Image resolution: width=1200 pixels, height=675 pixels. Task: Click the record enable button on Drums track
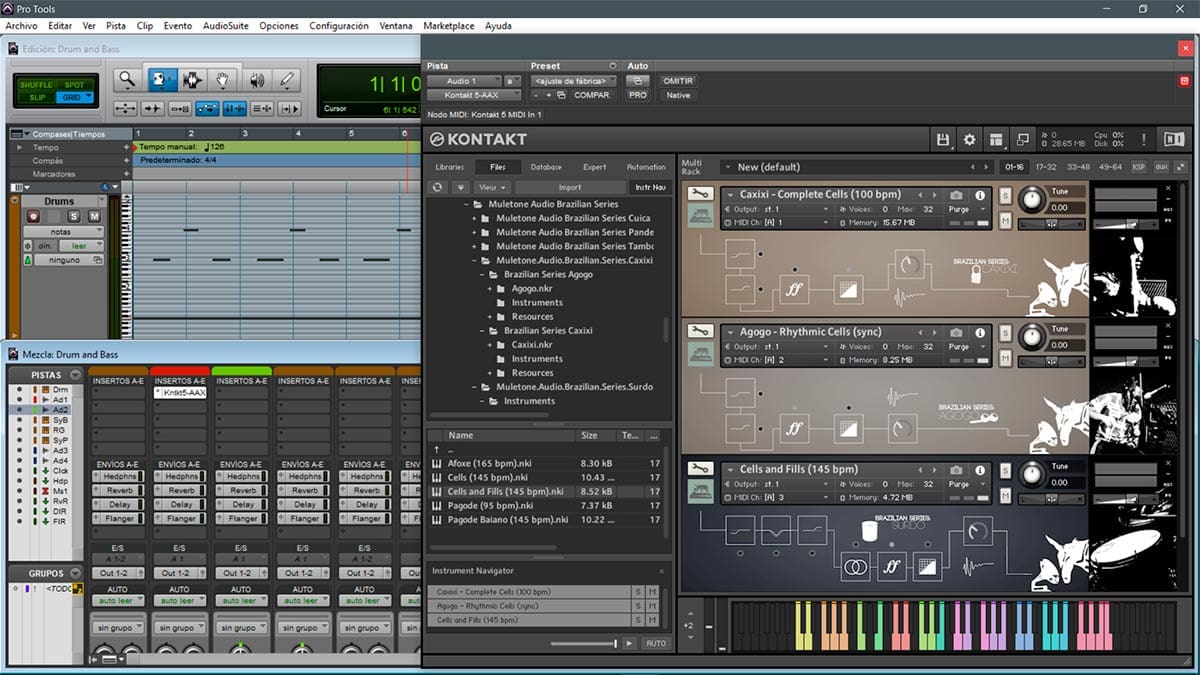tap(33, 216)
